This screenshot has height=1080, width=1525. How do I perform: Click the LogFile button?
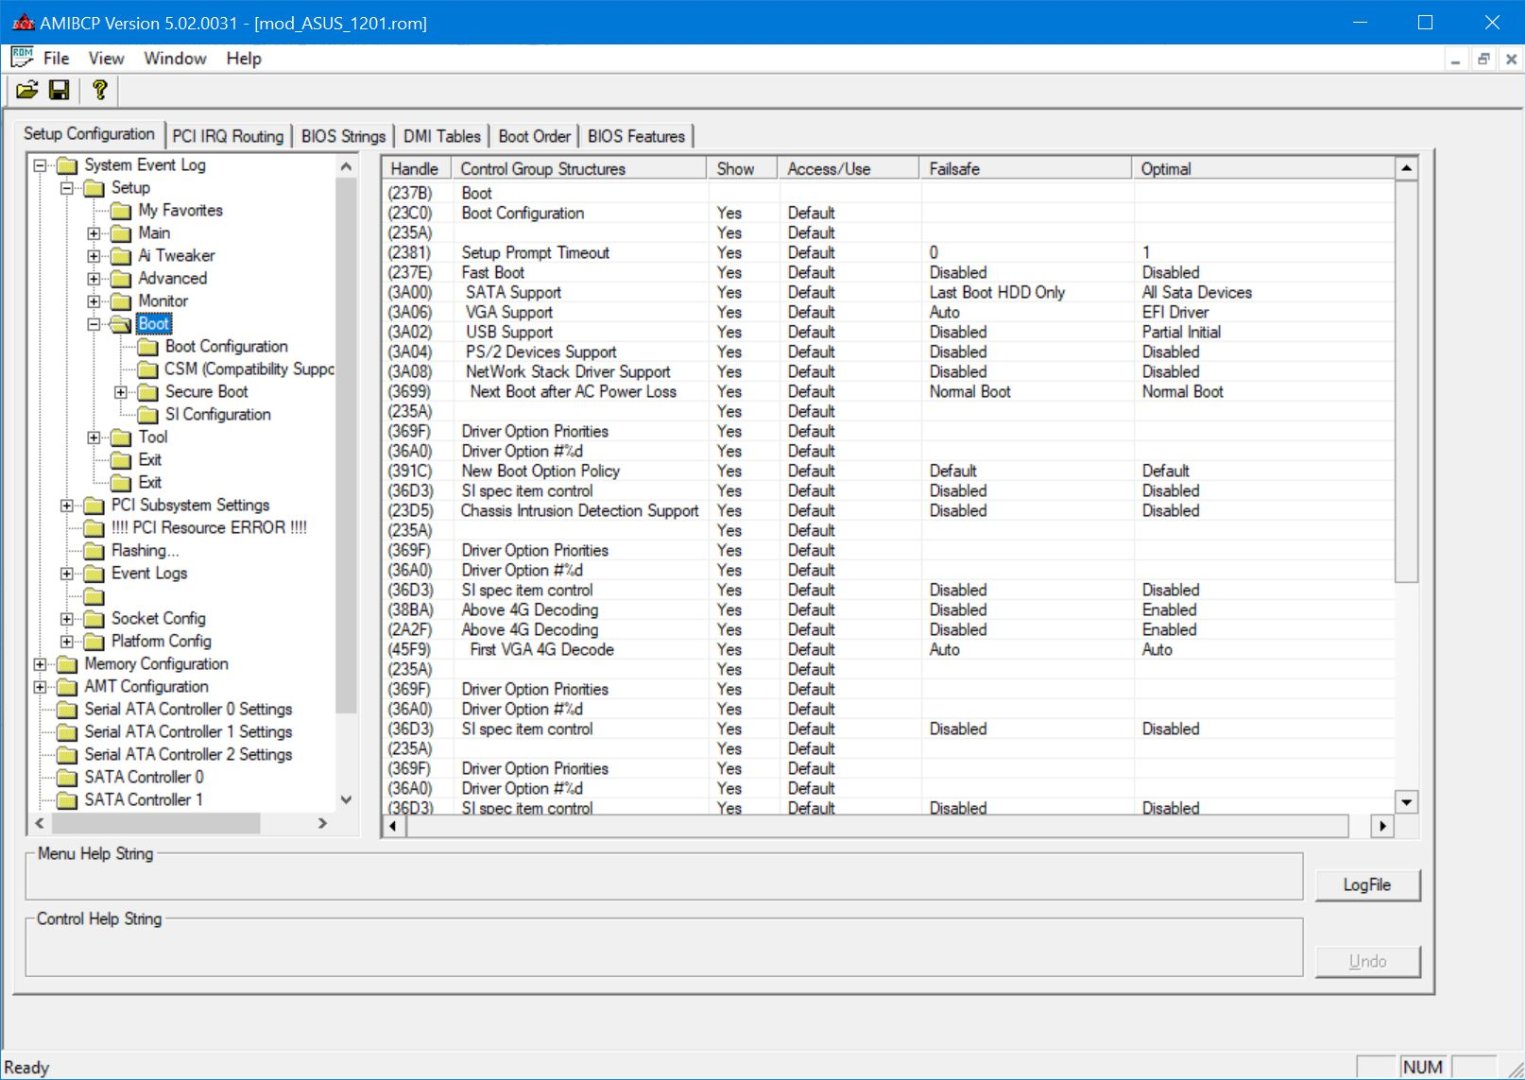(x=1367, y=885)
